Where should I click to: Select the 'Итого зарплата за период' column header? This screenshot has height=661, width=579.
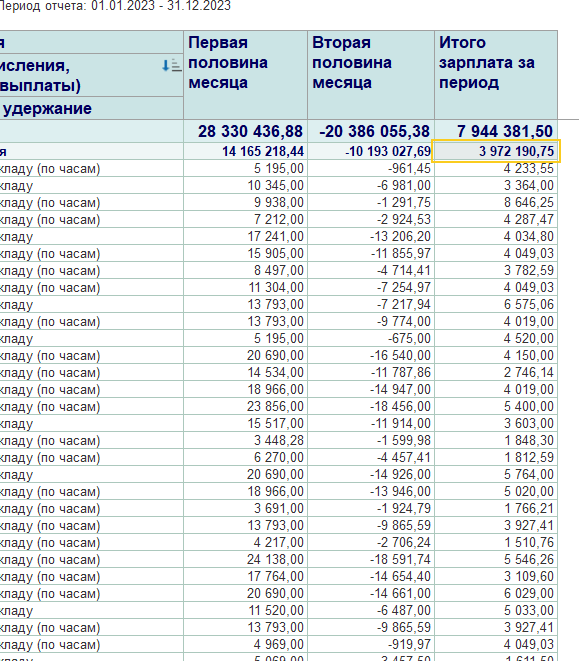pyautogui.click(x=496, y=75)
